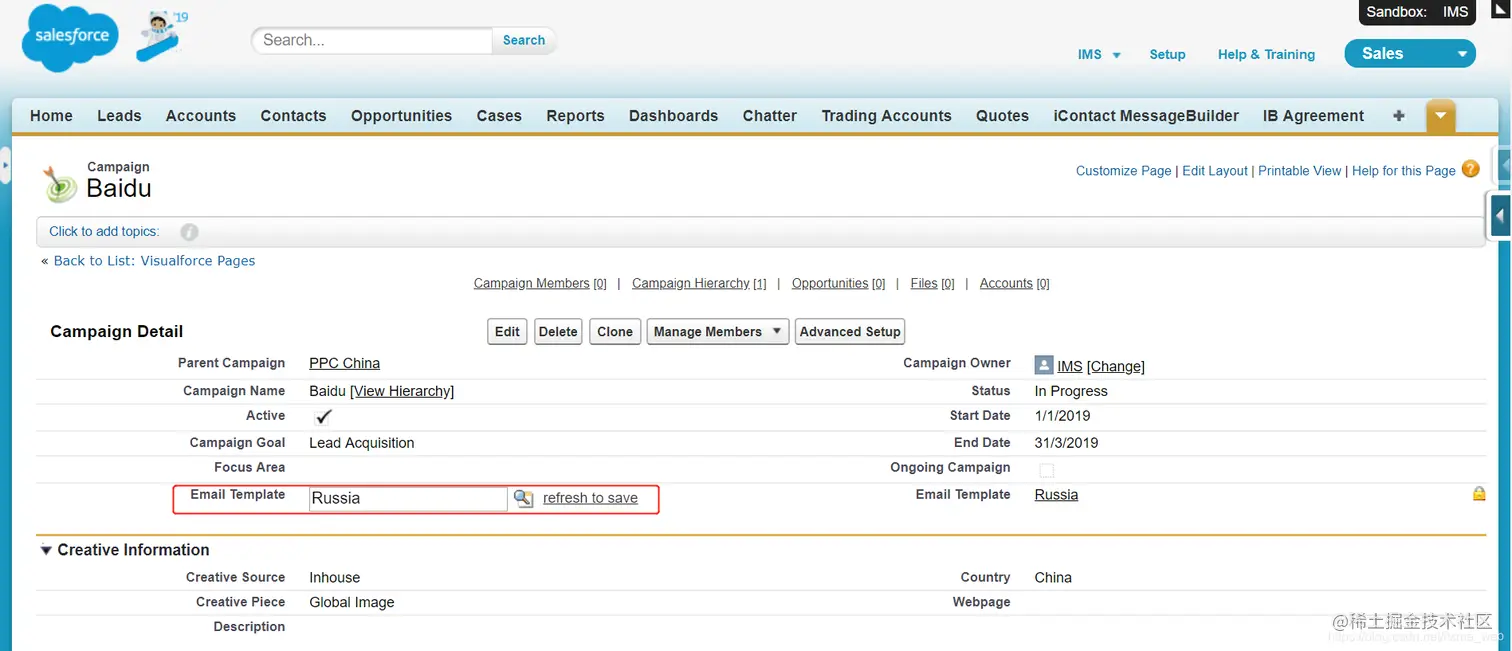
Task: Open the sidebar handle on left edge
Action: (5, 165)
